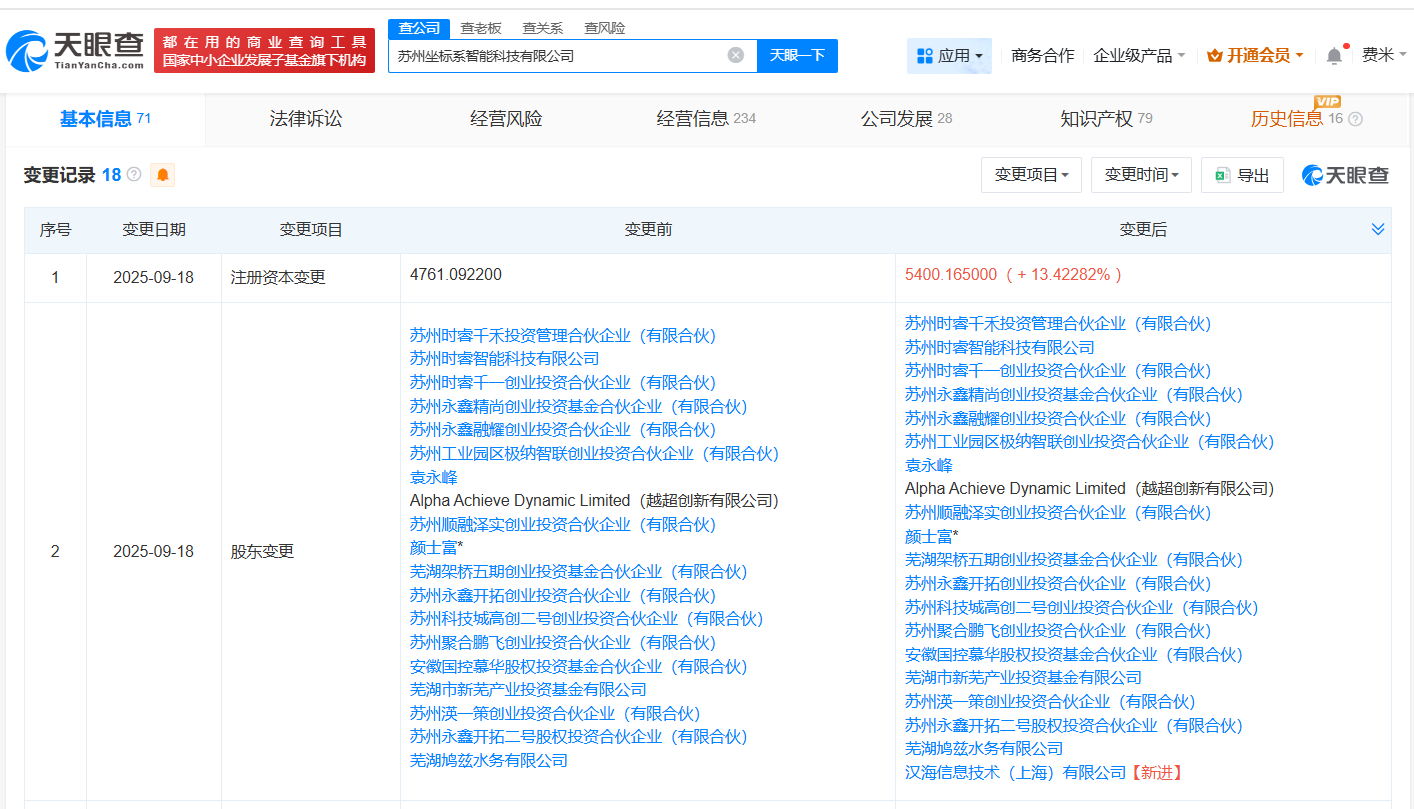
Task: Click the orange change-record alert bell
Action: 163,175
